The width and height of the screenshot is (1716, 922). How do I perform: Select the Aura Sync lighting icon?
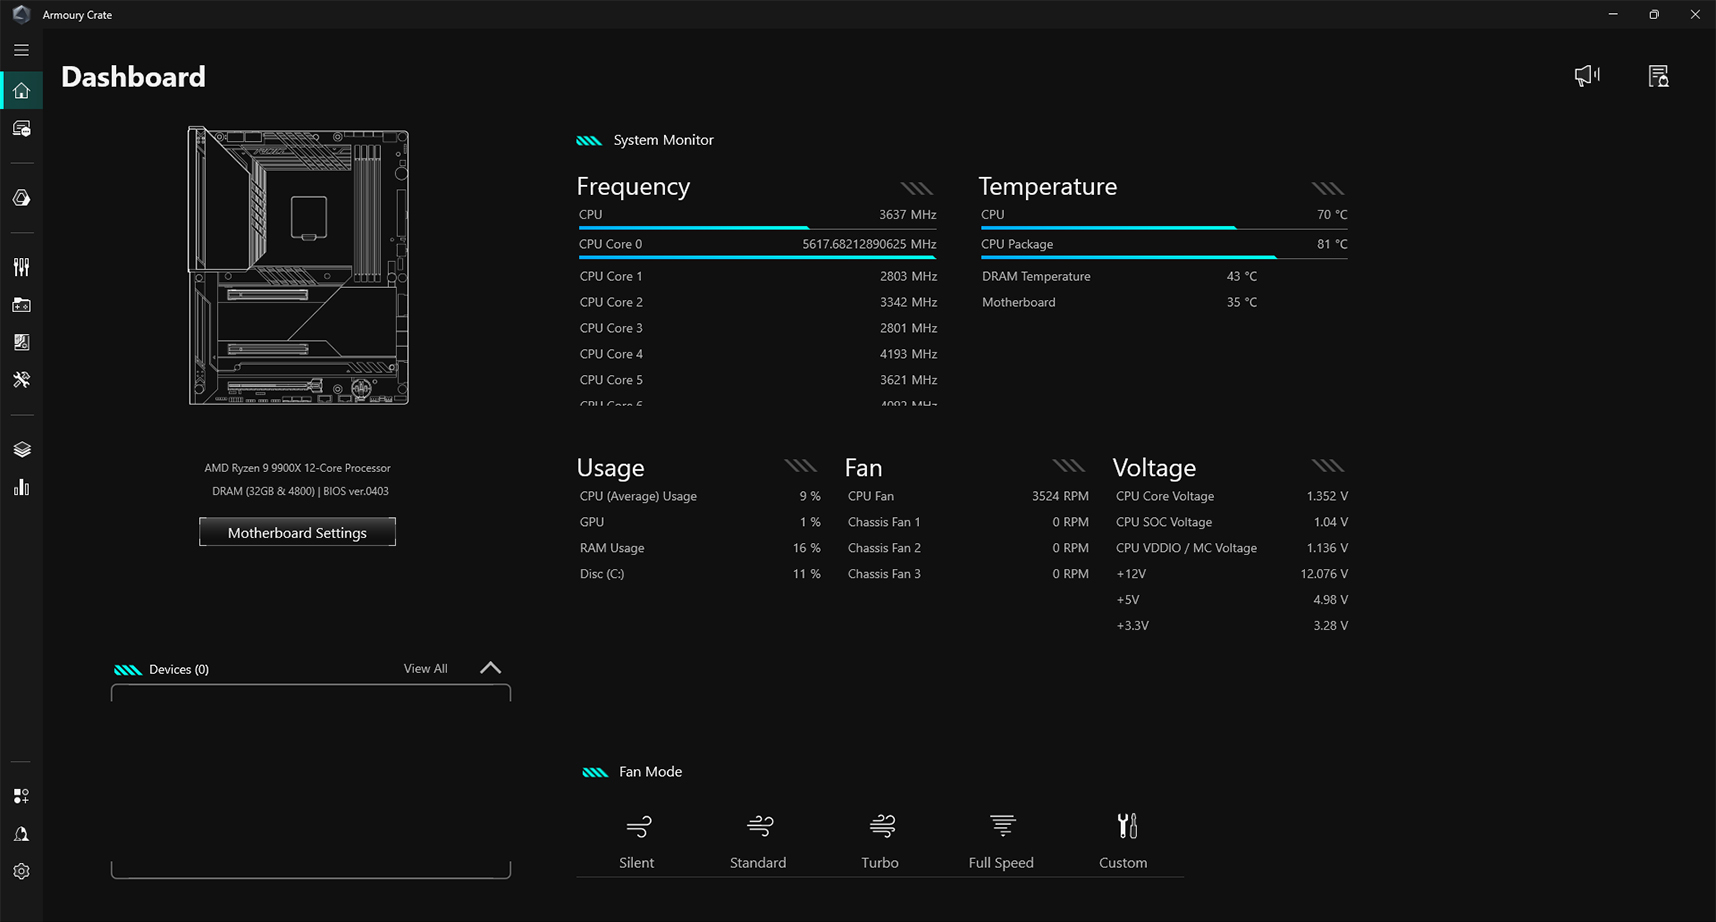pyautogui.click(x=22, y=197)
